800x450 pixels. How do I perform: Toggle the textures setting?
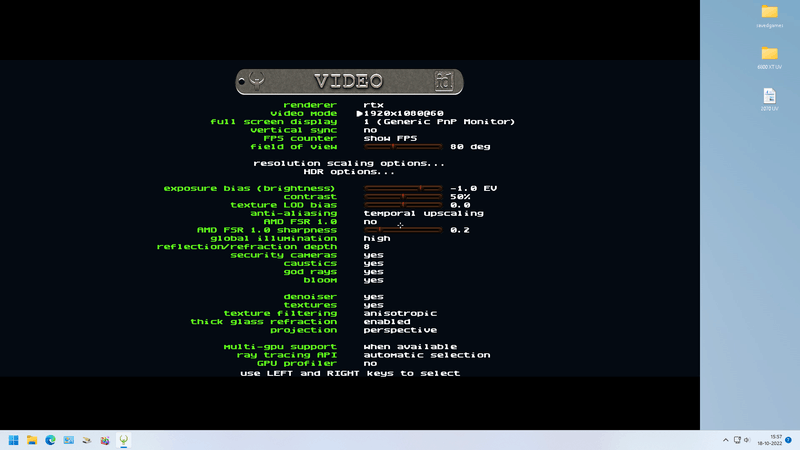373,305
